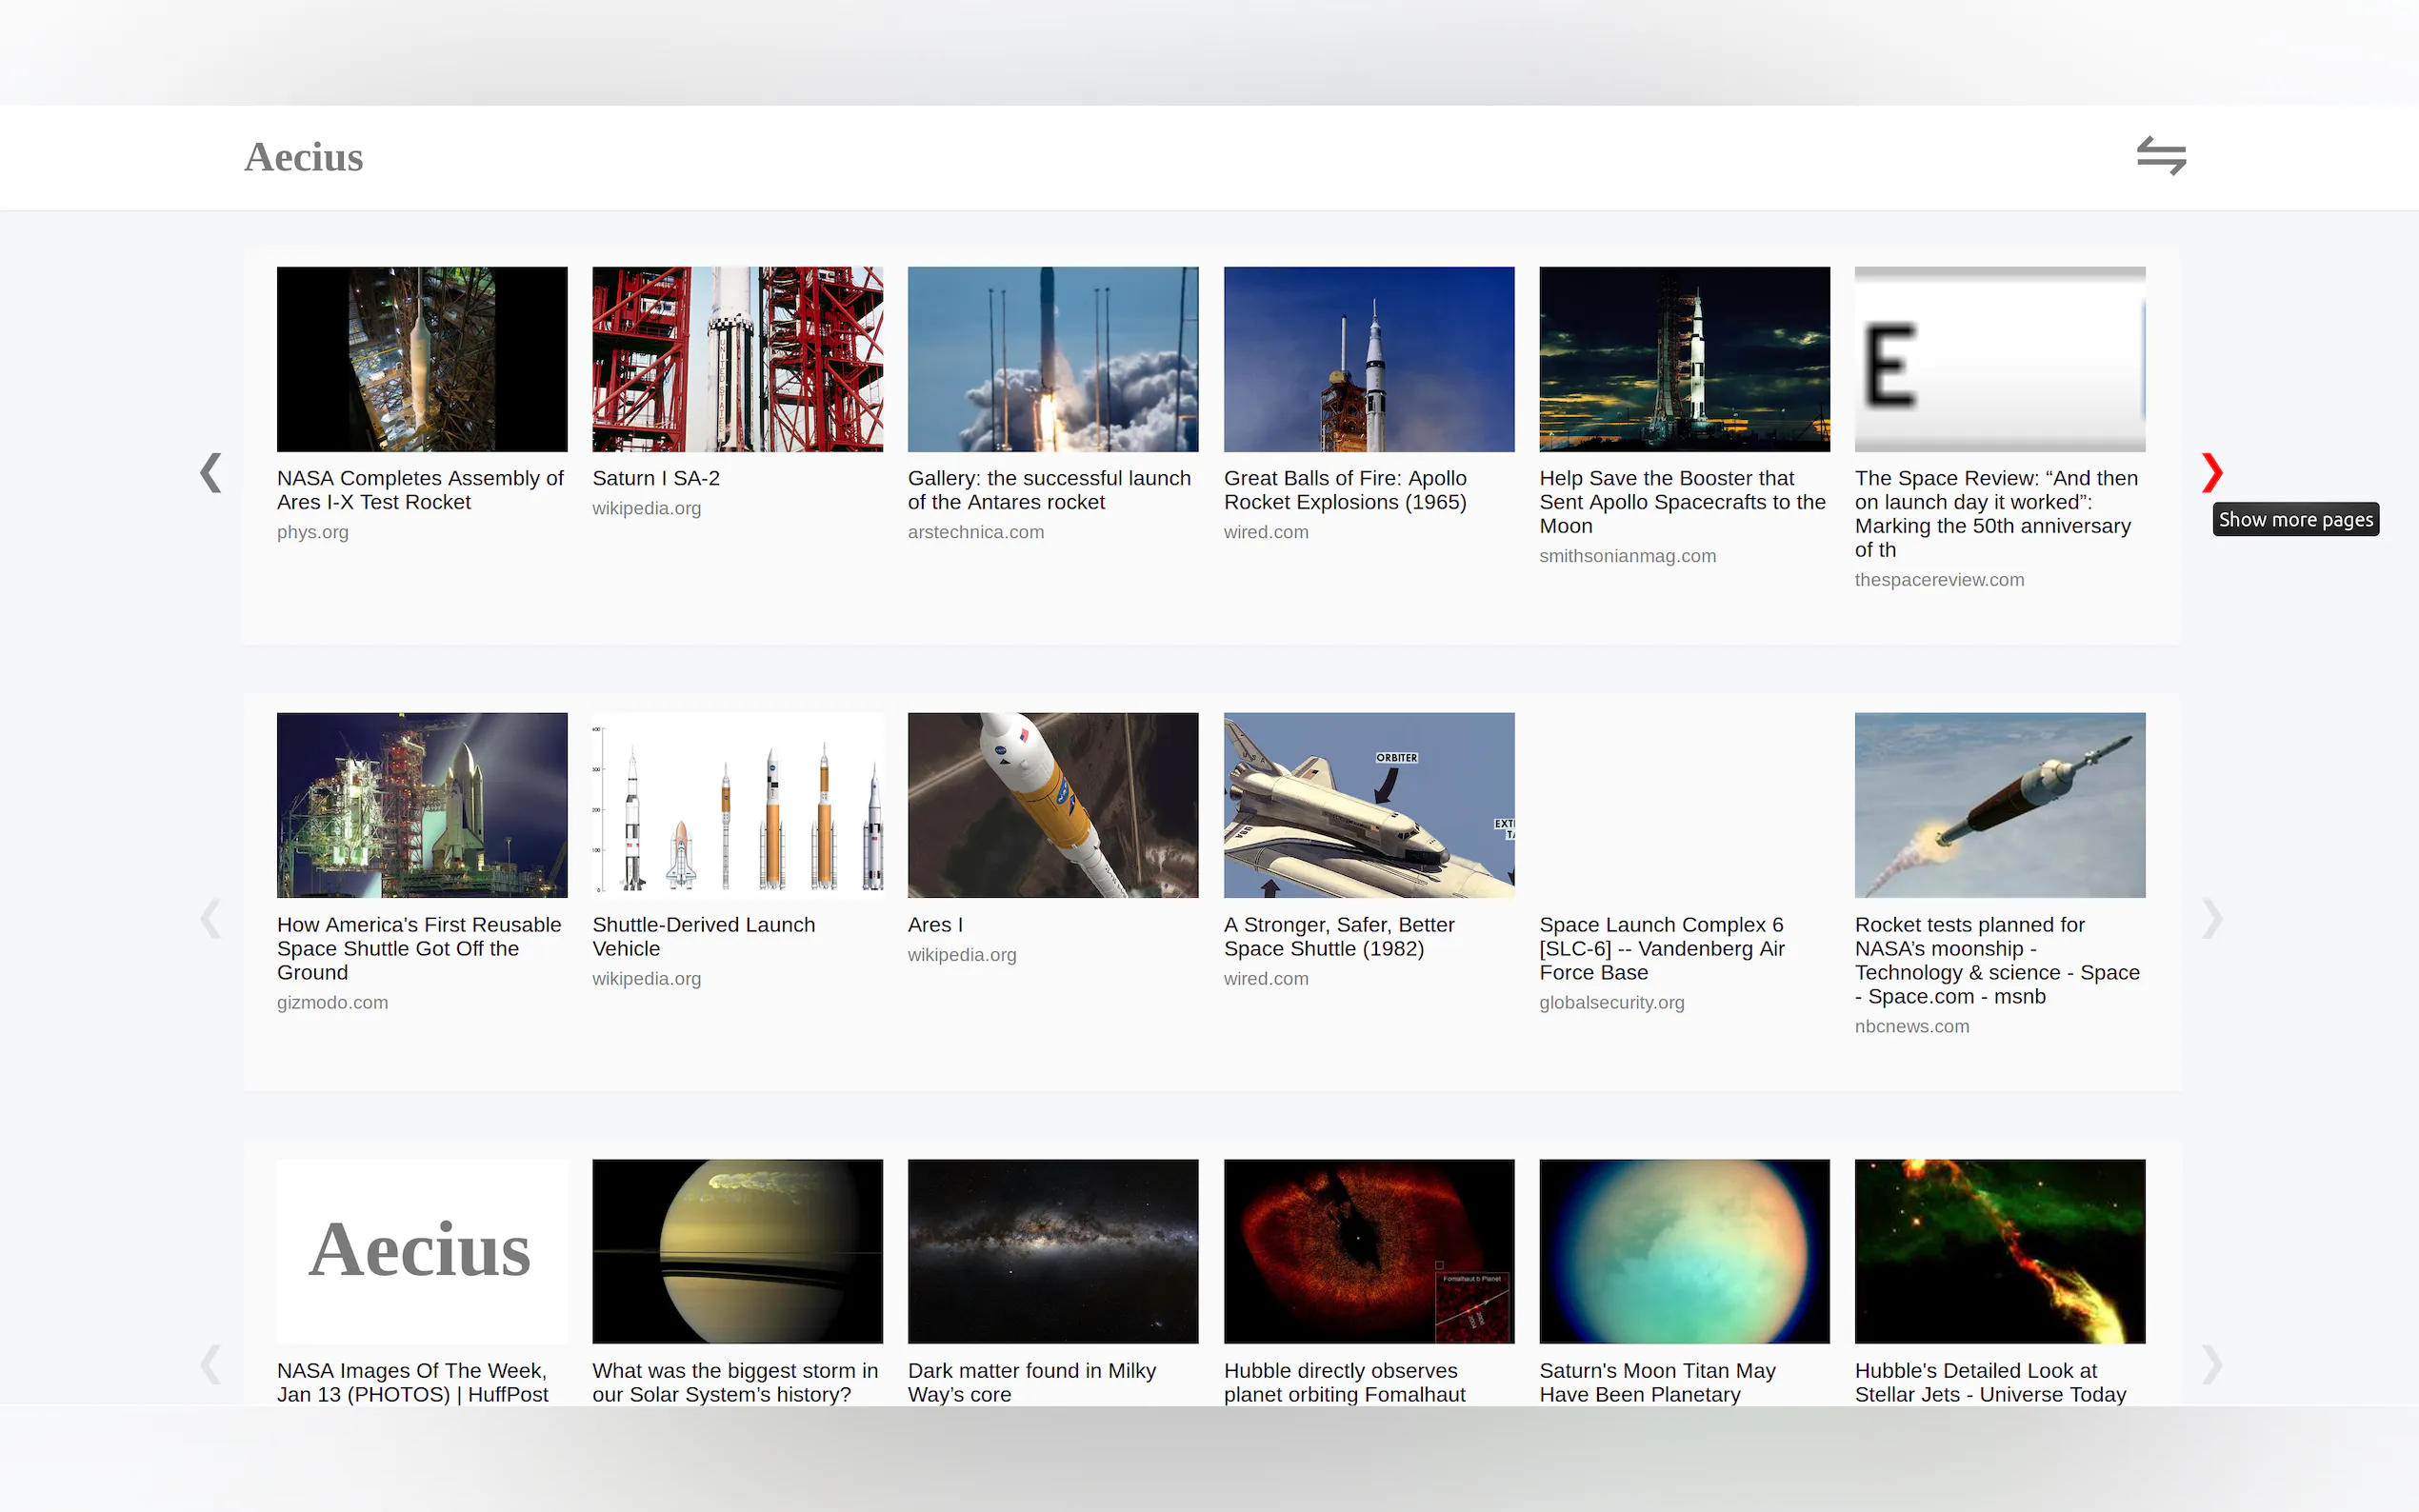Open the Fomalhaut planet Hubble thumbnail
Viewport: 2419px width, 1512px height.
[1369, 1251]
